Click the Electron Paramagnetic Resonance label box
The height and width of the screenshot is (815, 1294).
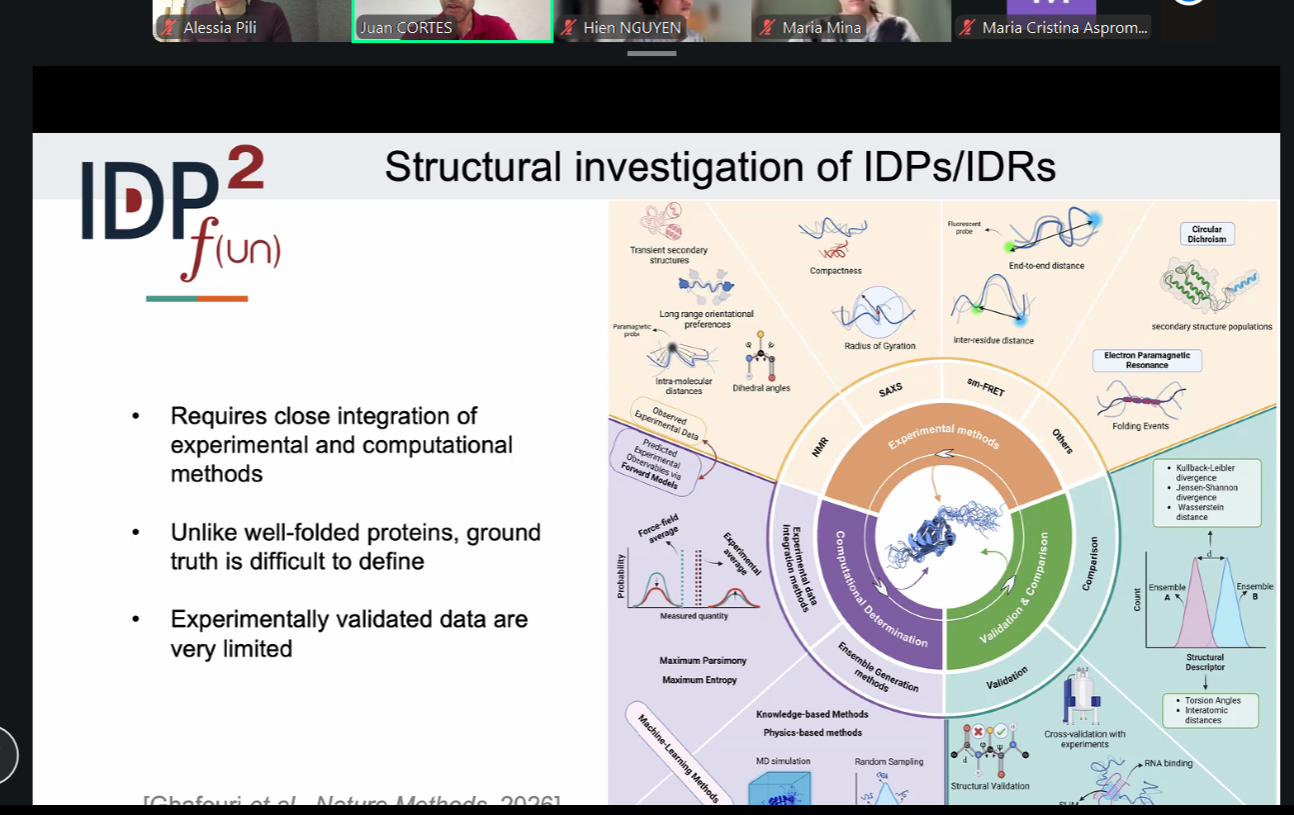tap(1147, 360)
